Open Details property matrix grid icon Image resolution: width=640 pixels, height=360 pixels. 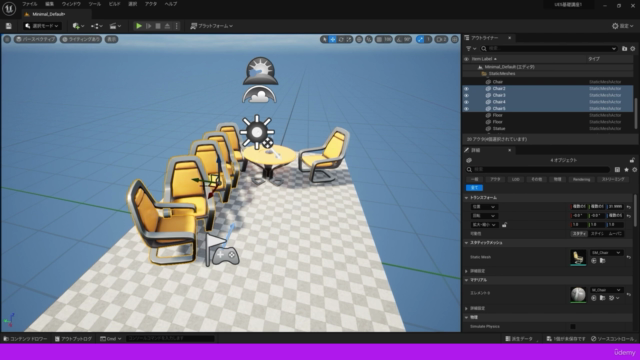tap(617, 169)
